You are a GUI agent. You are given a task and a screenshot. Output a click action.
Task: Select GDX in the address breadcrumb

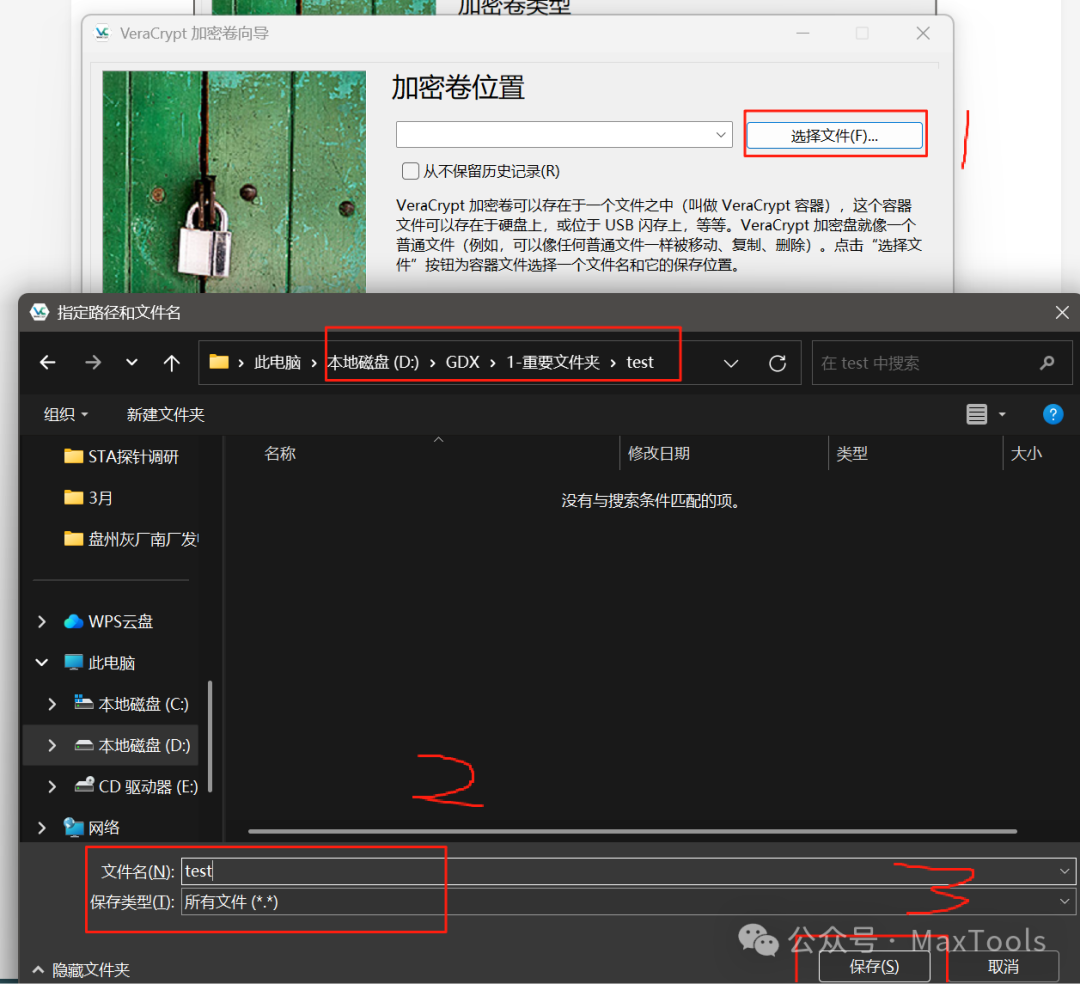point(462,362)
